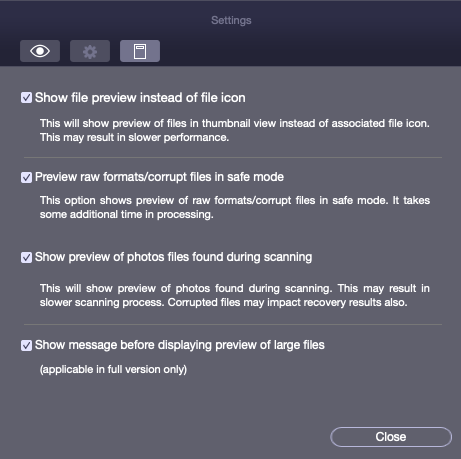Click the 'Show preview of photos files found during scanning' label

coord(173,257)
